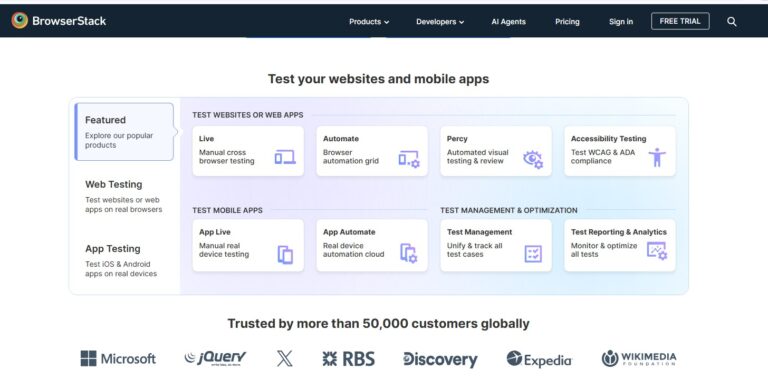This screenshot has width=768, height=379.
Task: Click 'Automated visual testing & review' description
Action: [x=478, y=157]
